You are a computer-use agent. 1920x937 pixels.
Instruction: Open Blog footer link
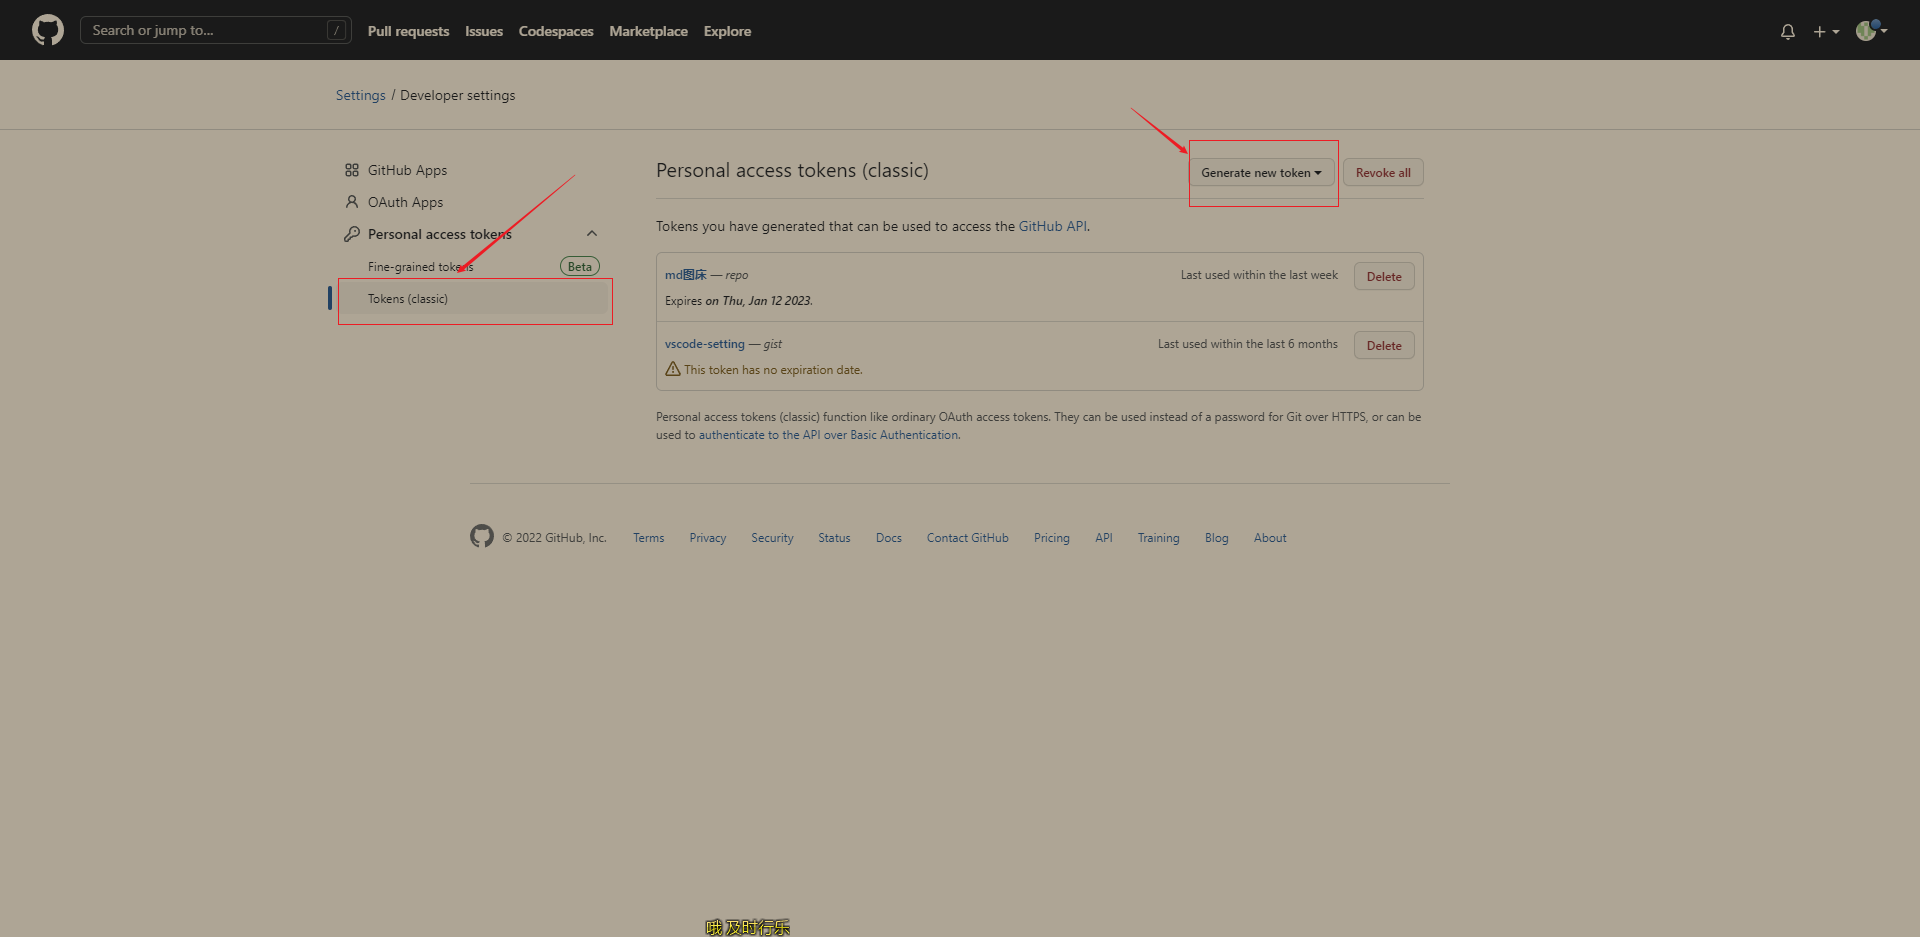[x=1216, y=538]
